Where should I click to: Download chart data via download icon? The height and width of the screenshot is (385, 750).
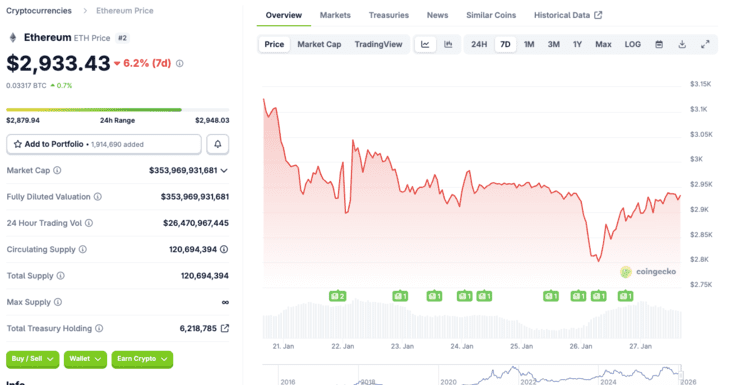[682, 44]
